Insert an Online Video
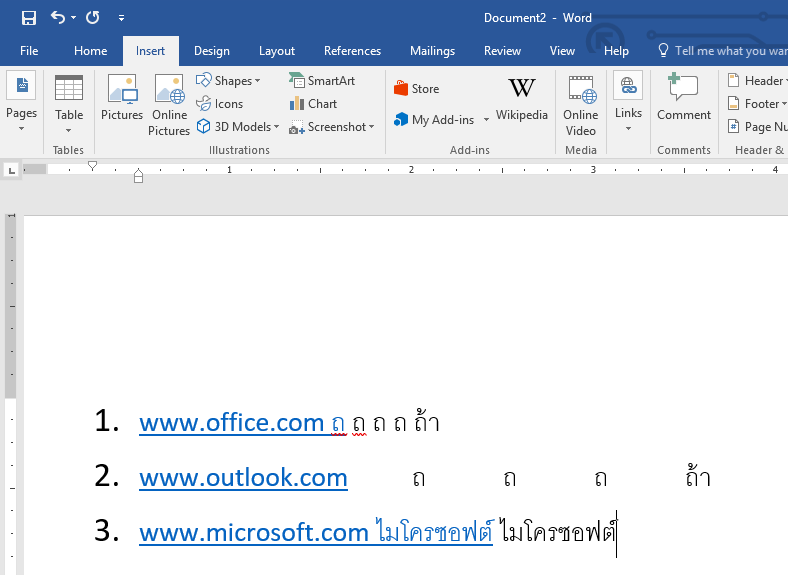The image size is (788, 575). [x=580, y=105]
